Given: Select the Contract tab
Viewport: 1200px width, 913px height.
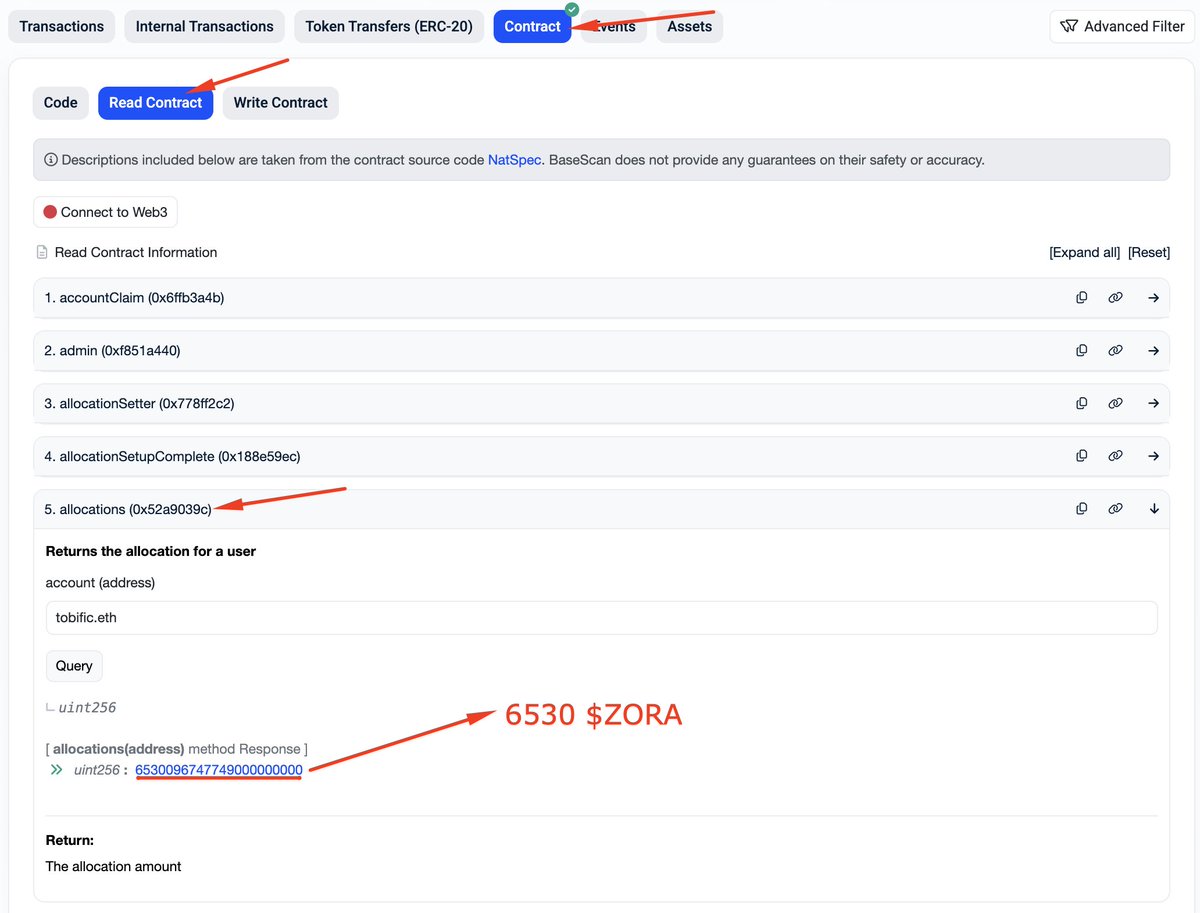Looking at the screenshot, I should click(532, 27).
